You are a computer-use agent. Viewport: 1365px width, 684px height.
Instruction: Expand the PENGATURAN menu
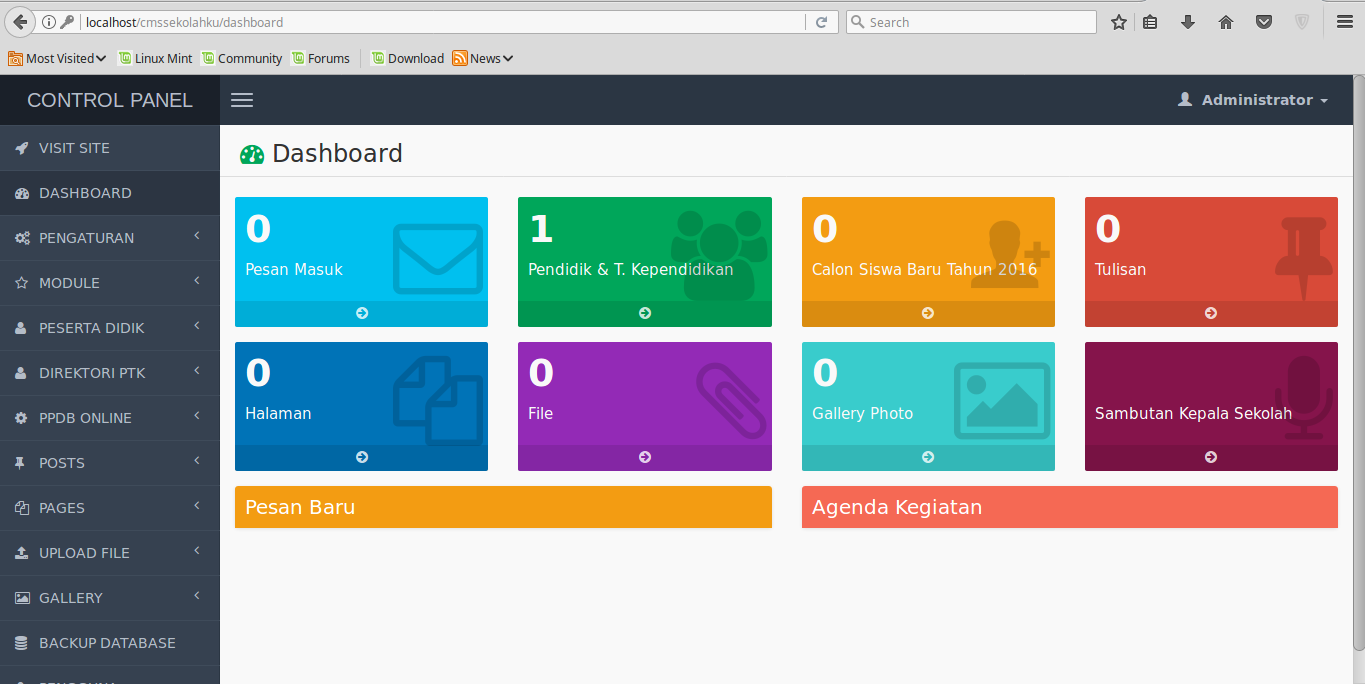click(x=85, y=237)
